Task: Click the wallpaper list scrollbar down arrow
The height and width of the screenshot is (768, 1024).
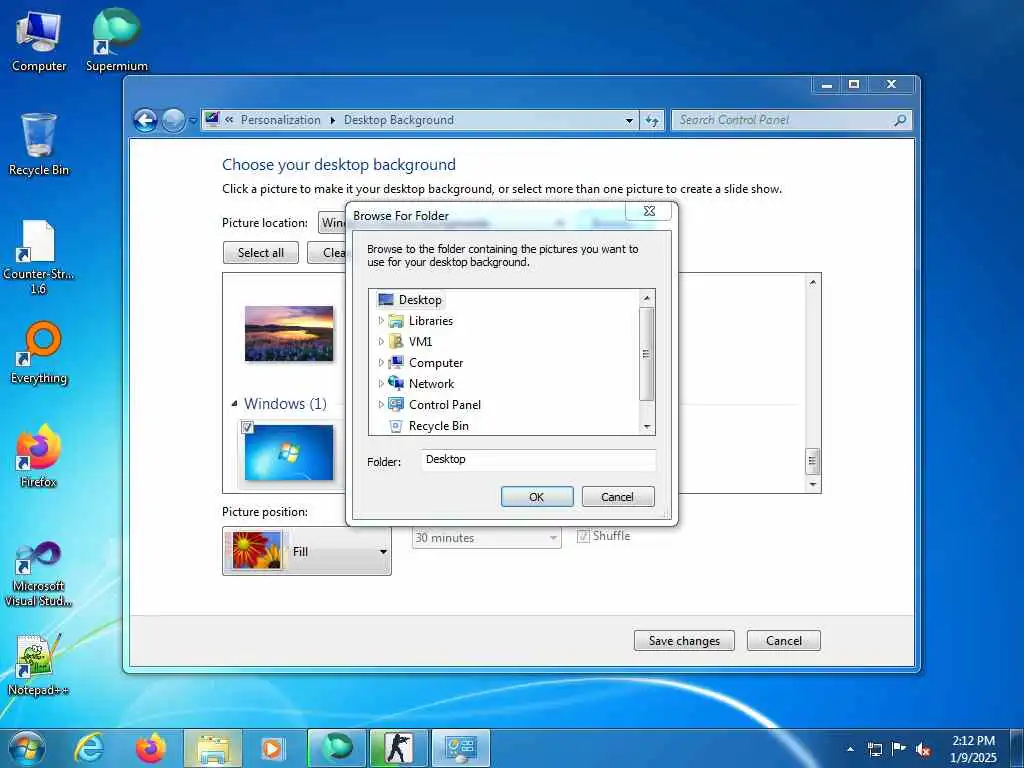Action: click(x=813, y=485)
